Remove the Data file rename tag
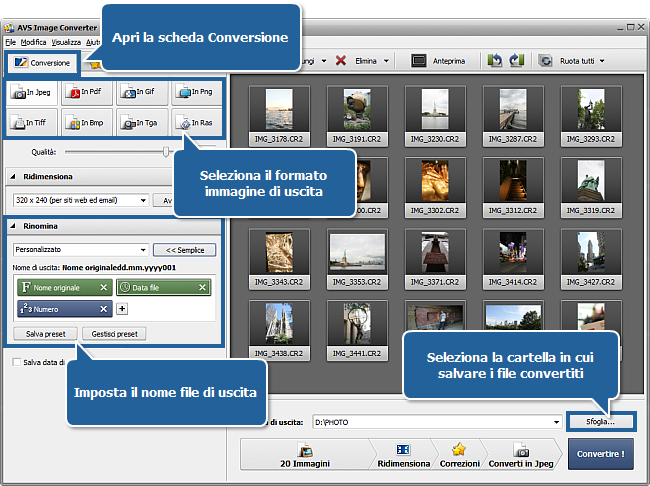Image resolution: width=650 pixels, height=486 pixels. coord(202,288)
